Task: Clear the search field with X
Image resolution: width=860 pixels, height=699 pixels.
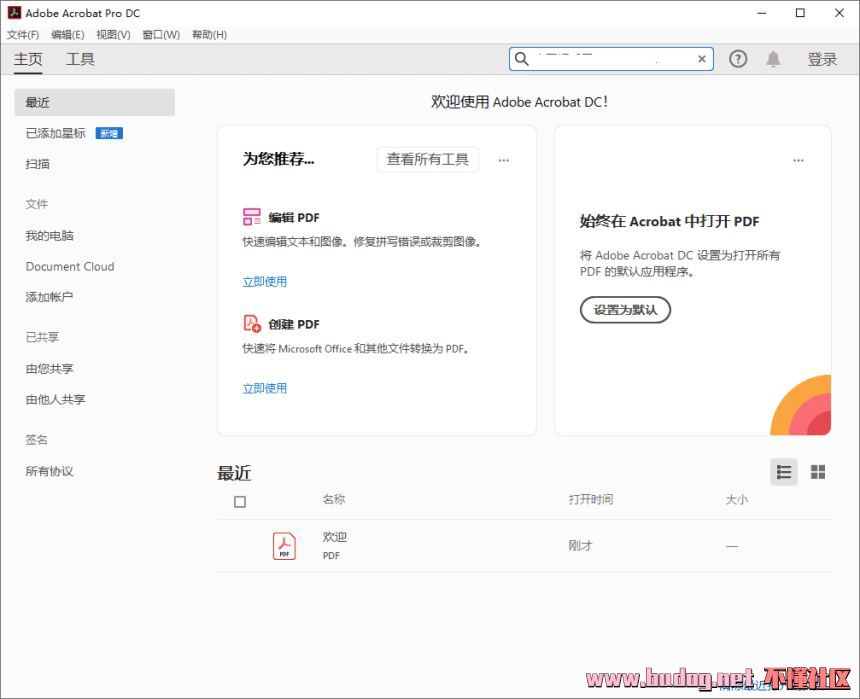Action: pos(701,59)
